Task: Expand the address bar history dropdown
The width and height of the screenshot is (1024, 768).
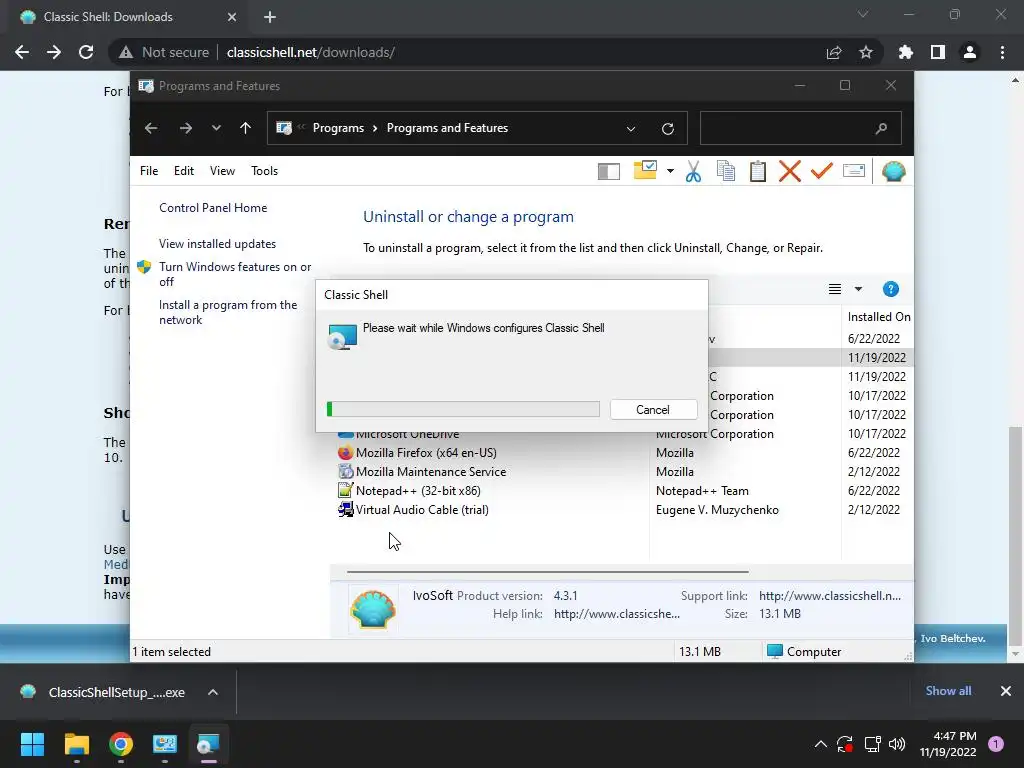Action: click(x=631, y=129)
